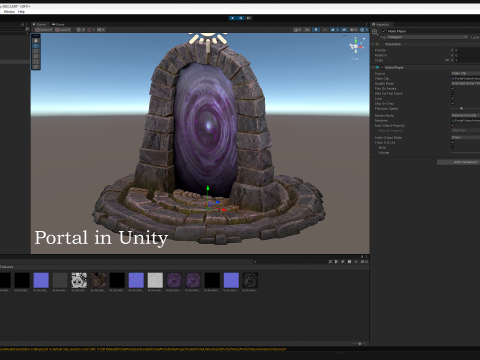Click the Project panel search-by-type icon
Image resolution: width=480 pixels, height=360 pixels.
(336, 262)
